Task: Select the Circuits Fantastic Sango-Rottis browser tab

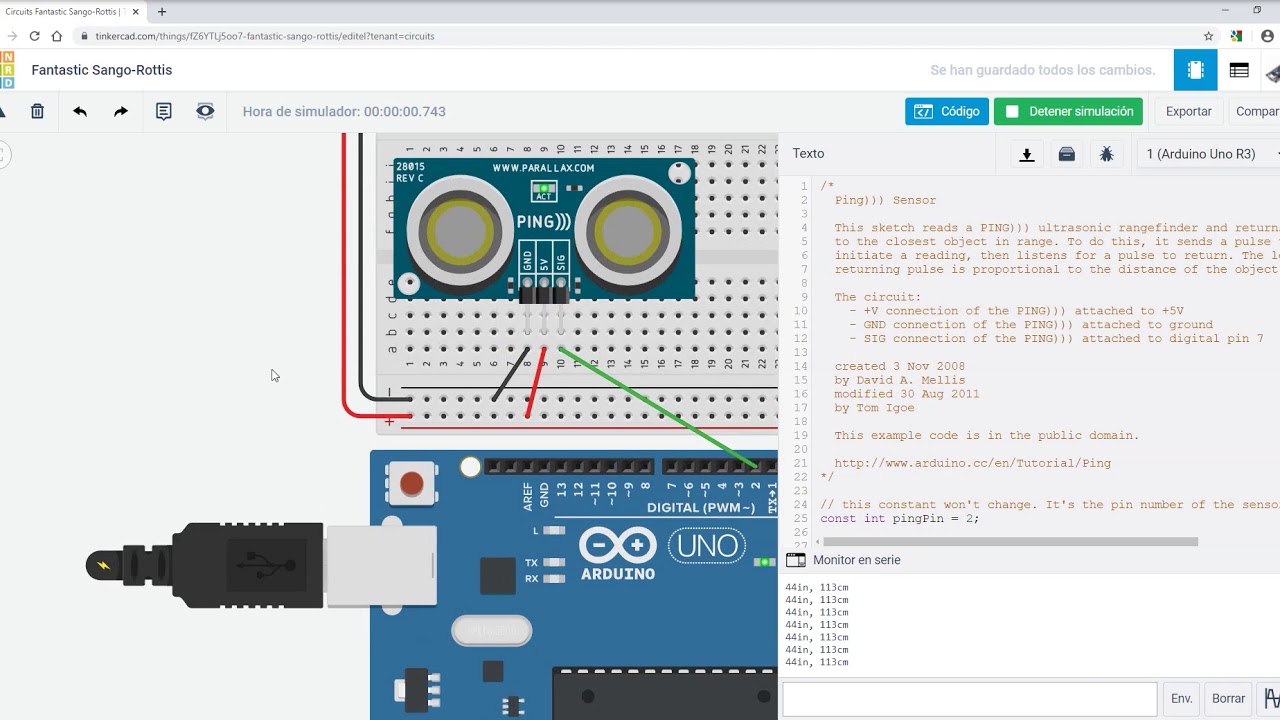Action: (x=70, y=12)
